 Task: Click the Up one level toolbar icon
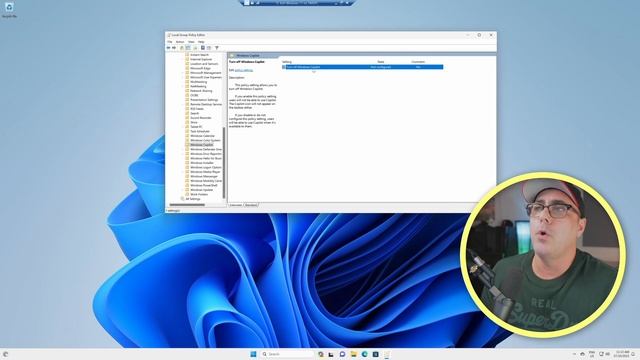182,48
